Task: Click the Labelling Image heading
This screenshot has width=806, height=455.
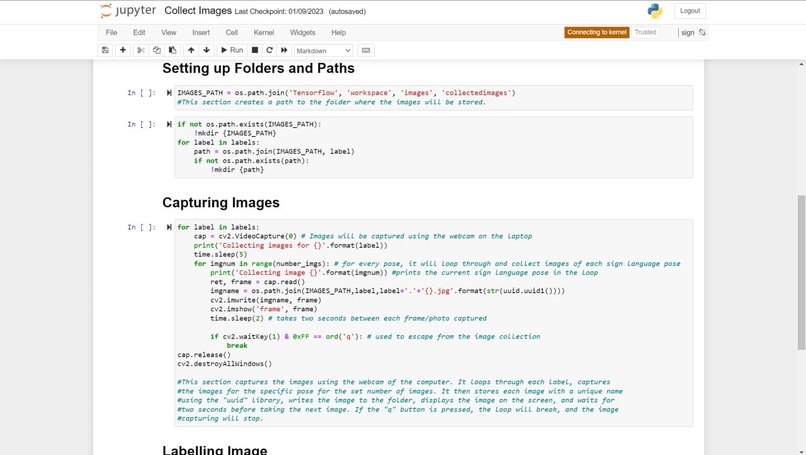Action: (x=215, y=450)
